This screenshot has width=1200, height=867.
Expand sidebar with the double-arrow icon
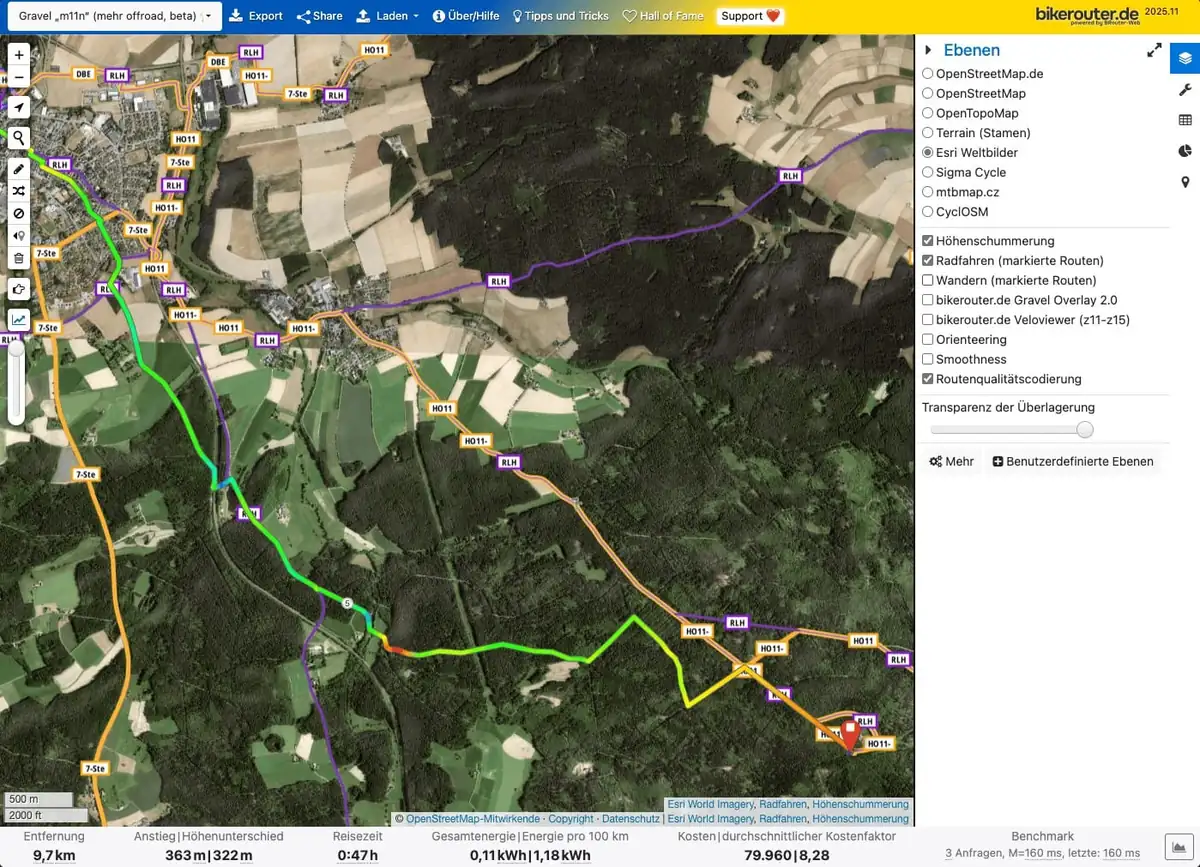1154,50
